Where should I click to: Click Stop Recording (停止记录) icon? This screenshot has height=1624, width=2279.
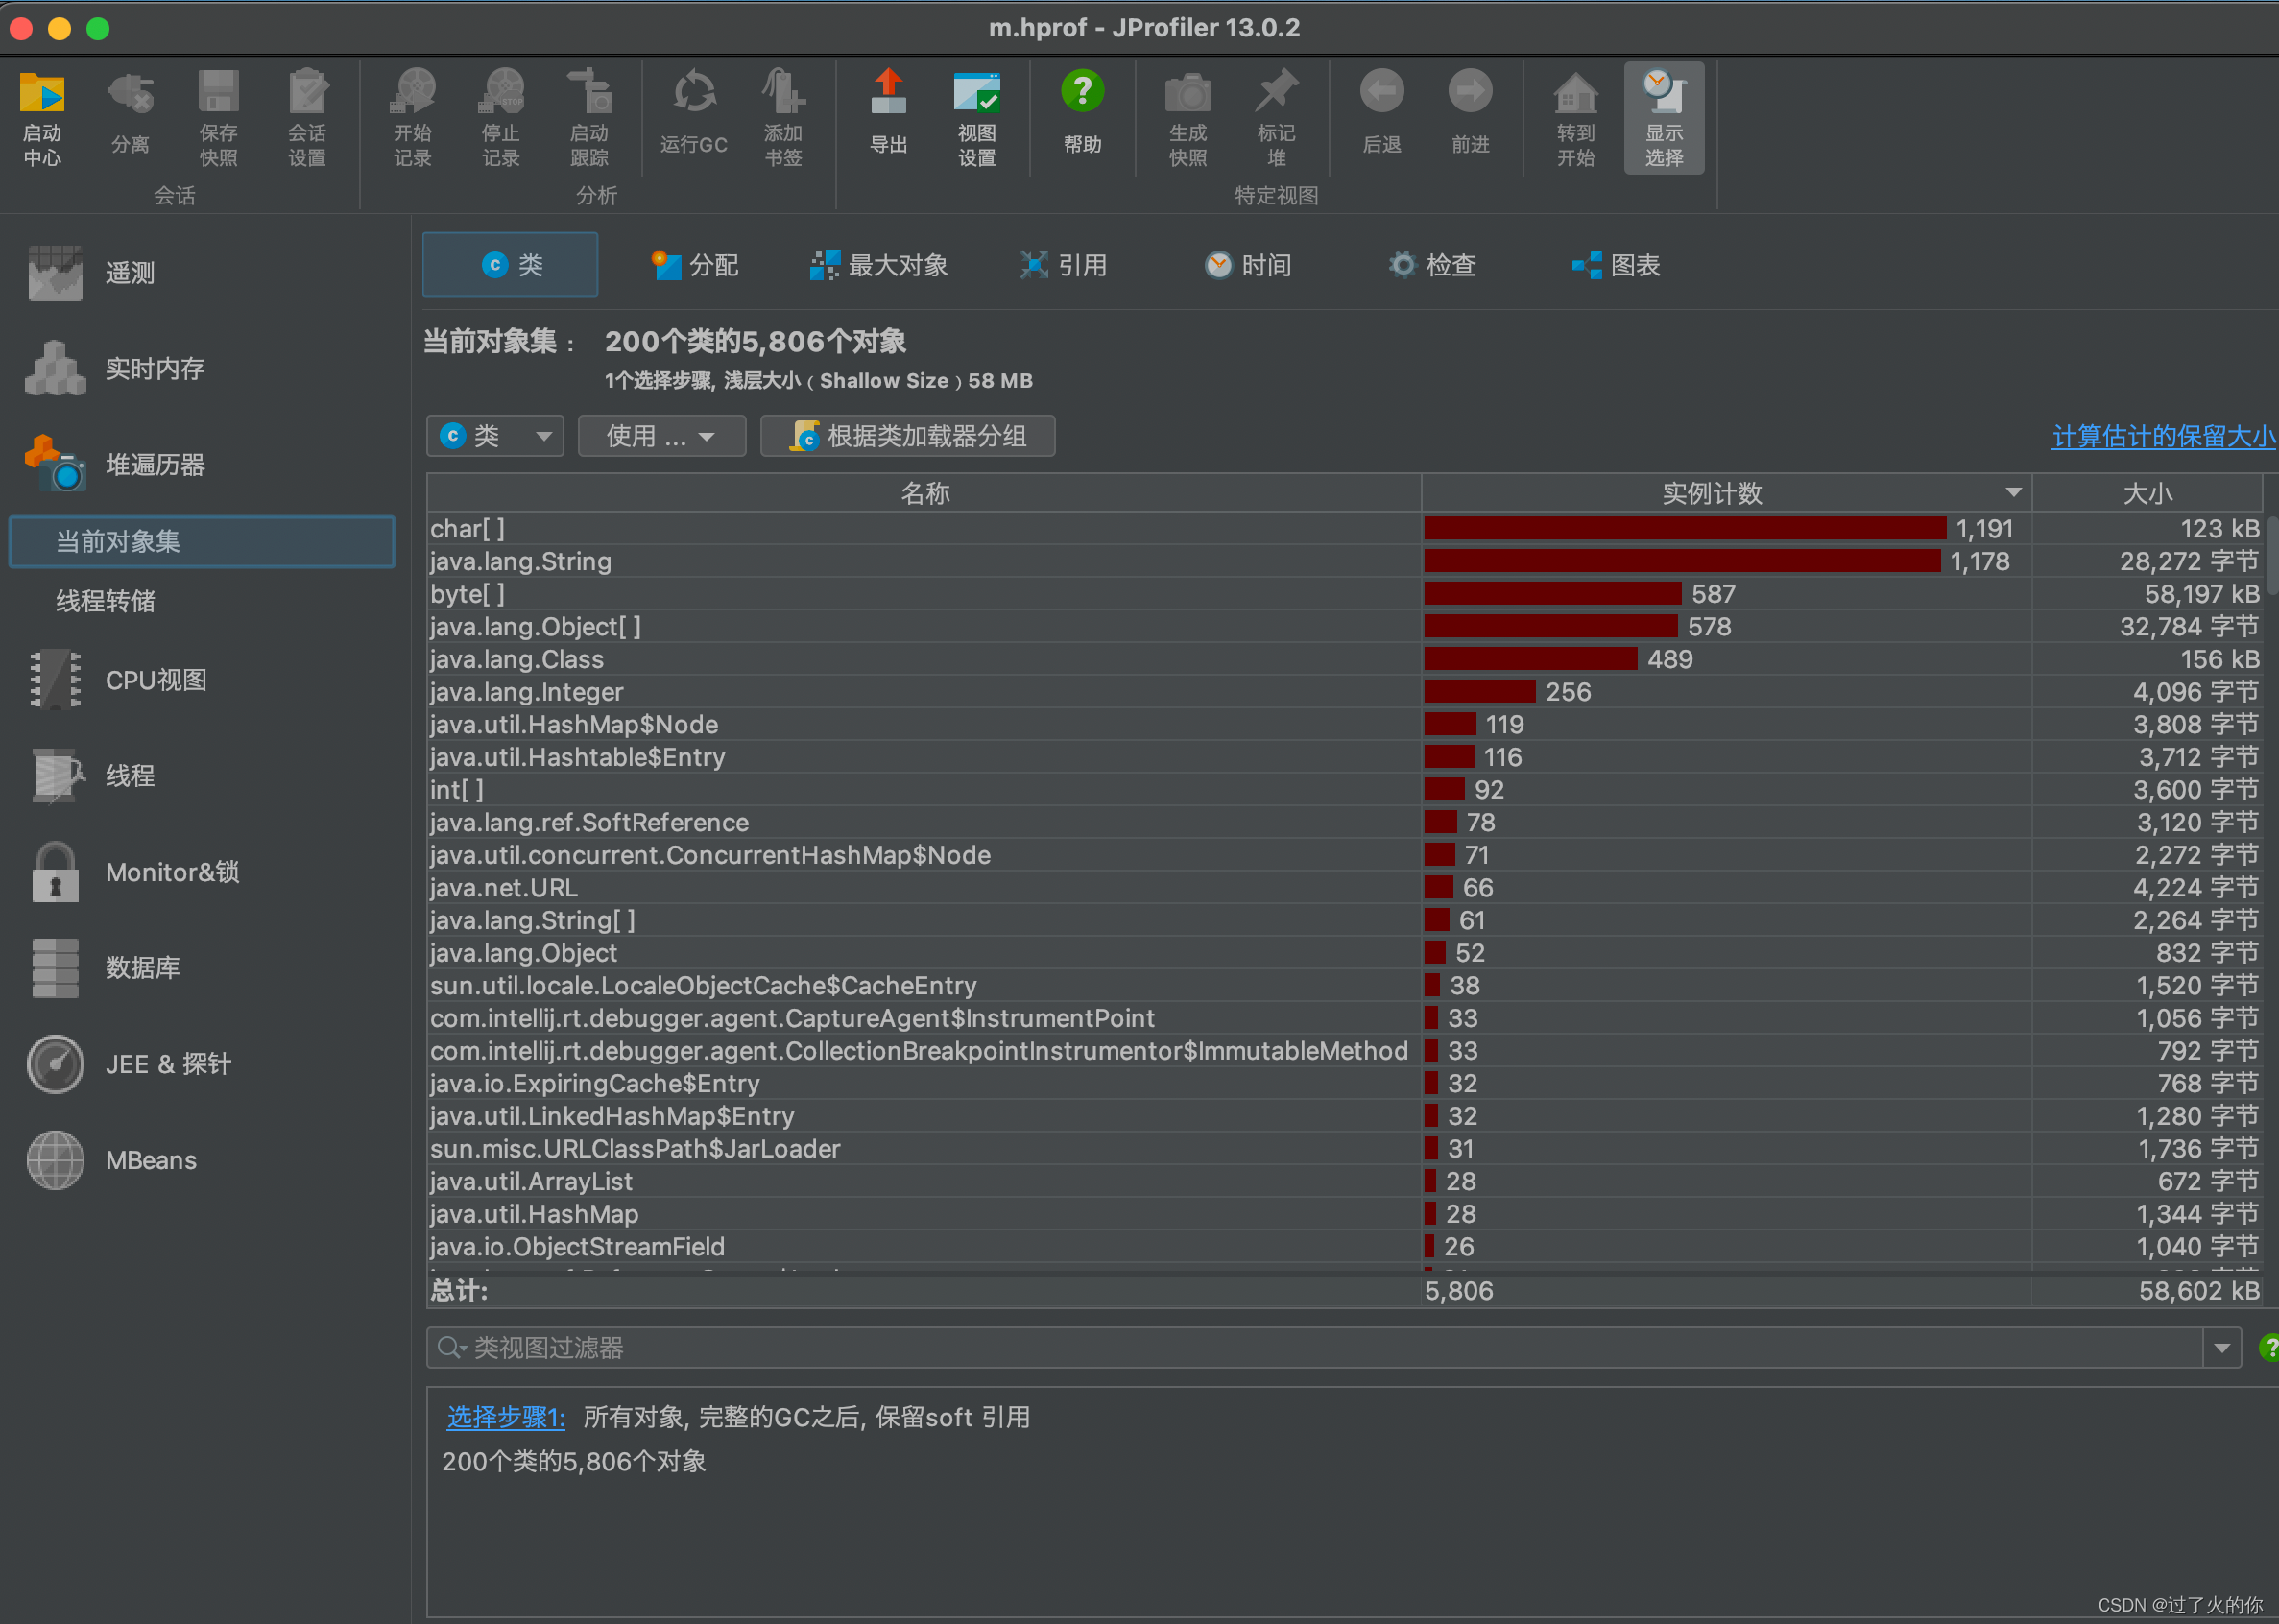click(501, 118)
